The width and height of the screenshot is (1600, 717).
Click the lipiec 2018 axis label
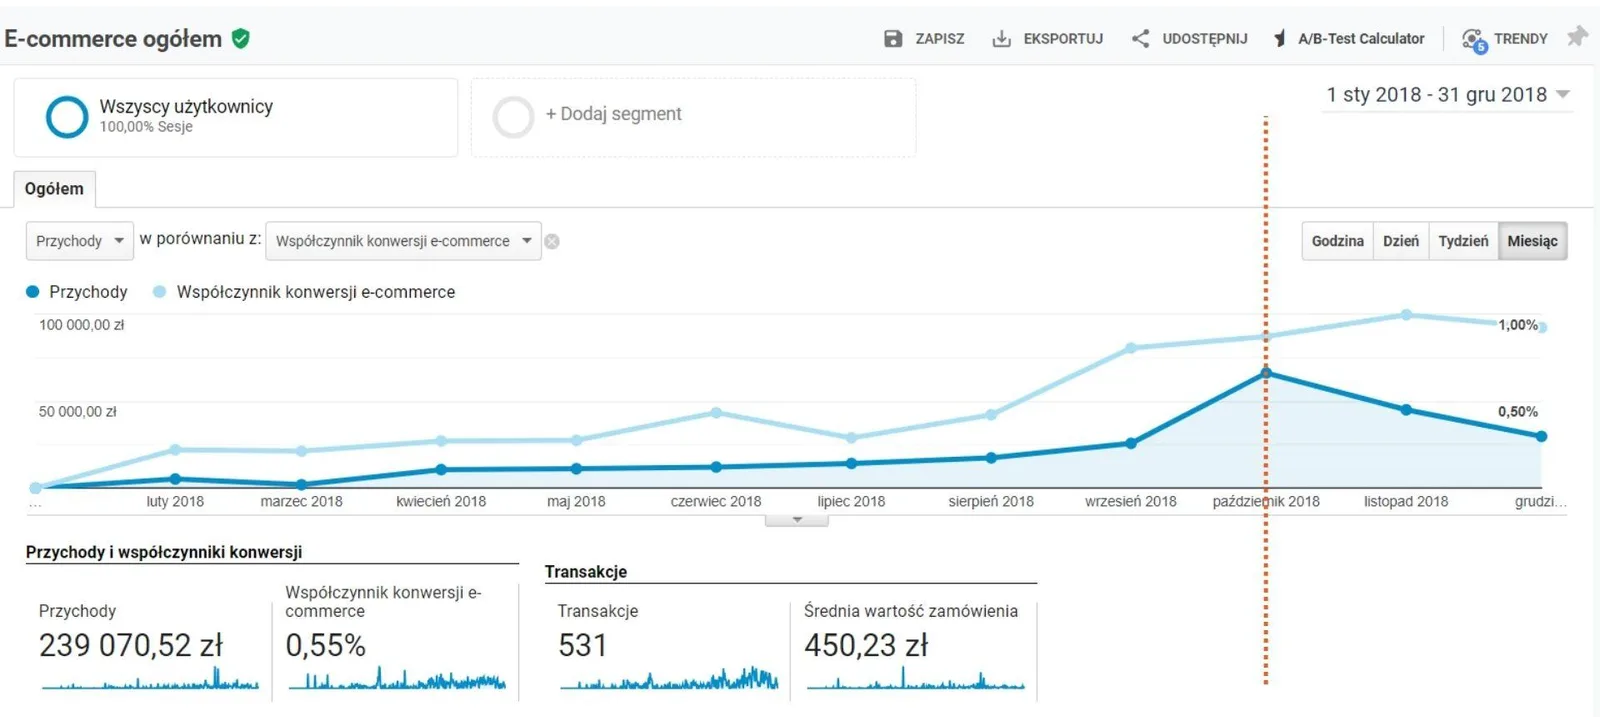[851, 501]
